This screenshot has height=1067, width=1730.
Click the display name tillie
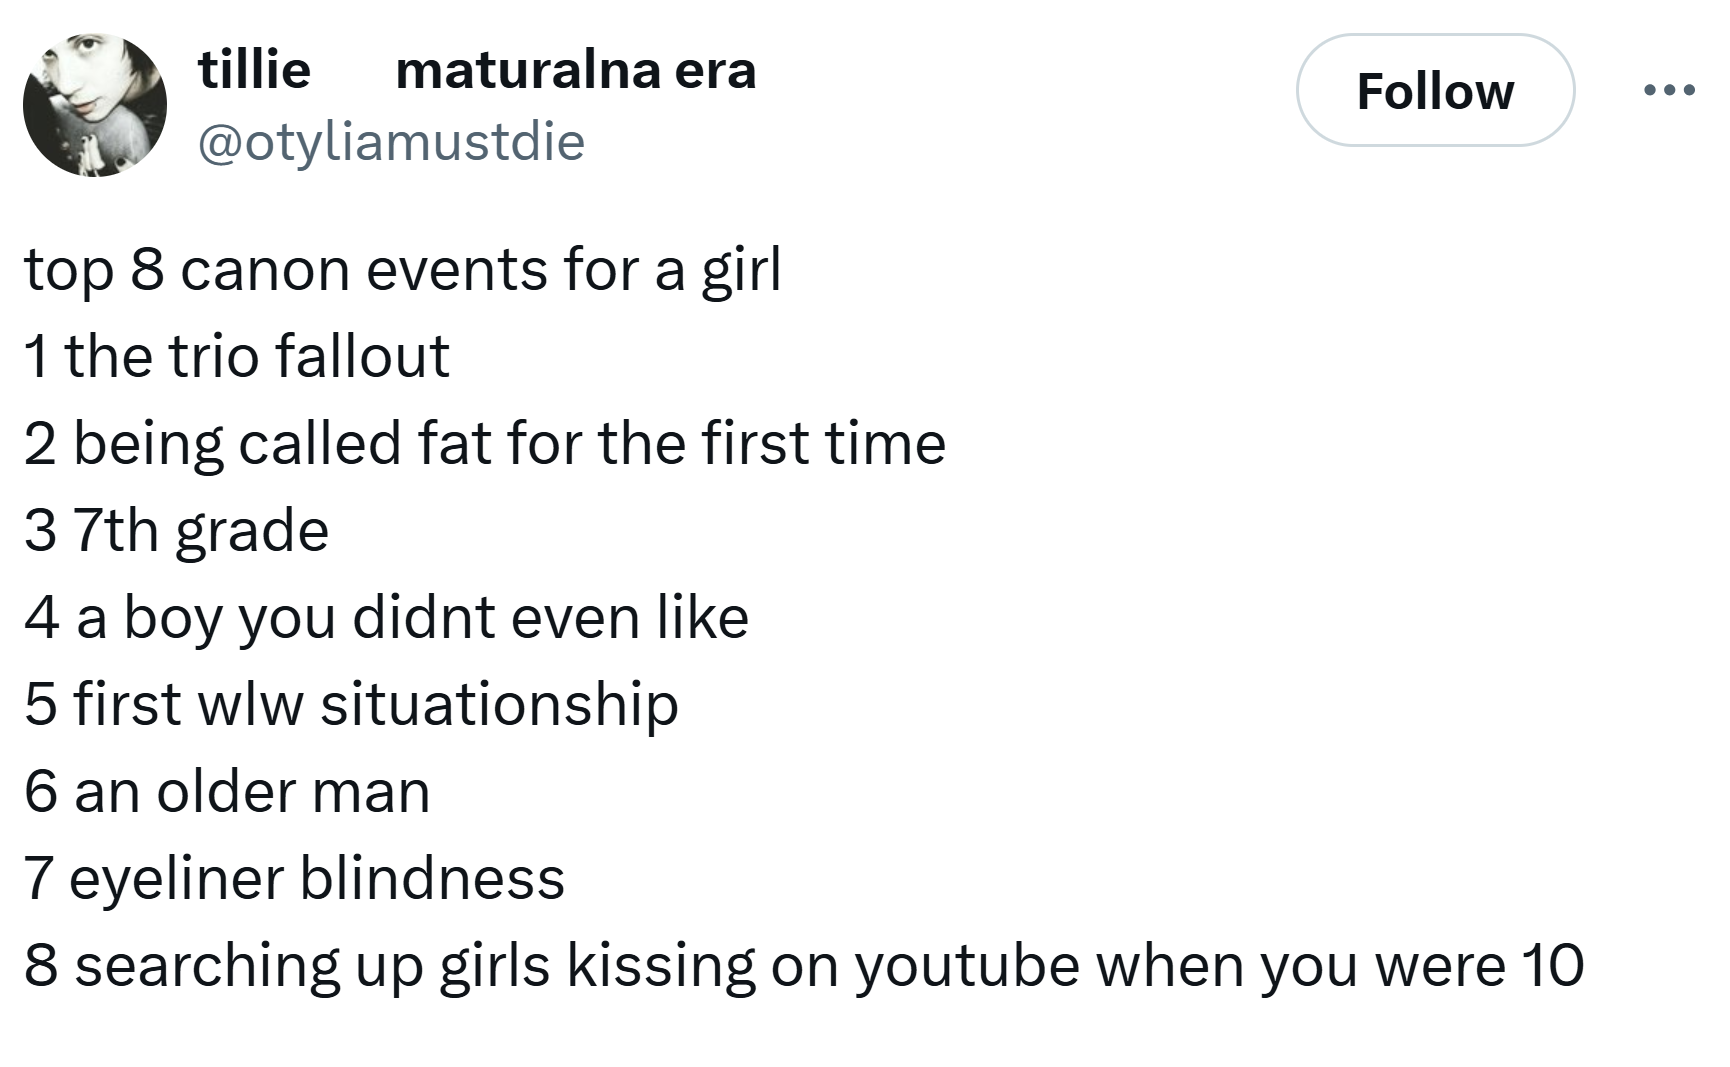point(254,69)
